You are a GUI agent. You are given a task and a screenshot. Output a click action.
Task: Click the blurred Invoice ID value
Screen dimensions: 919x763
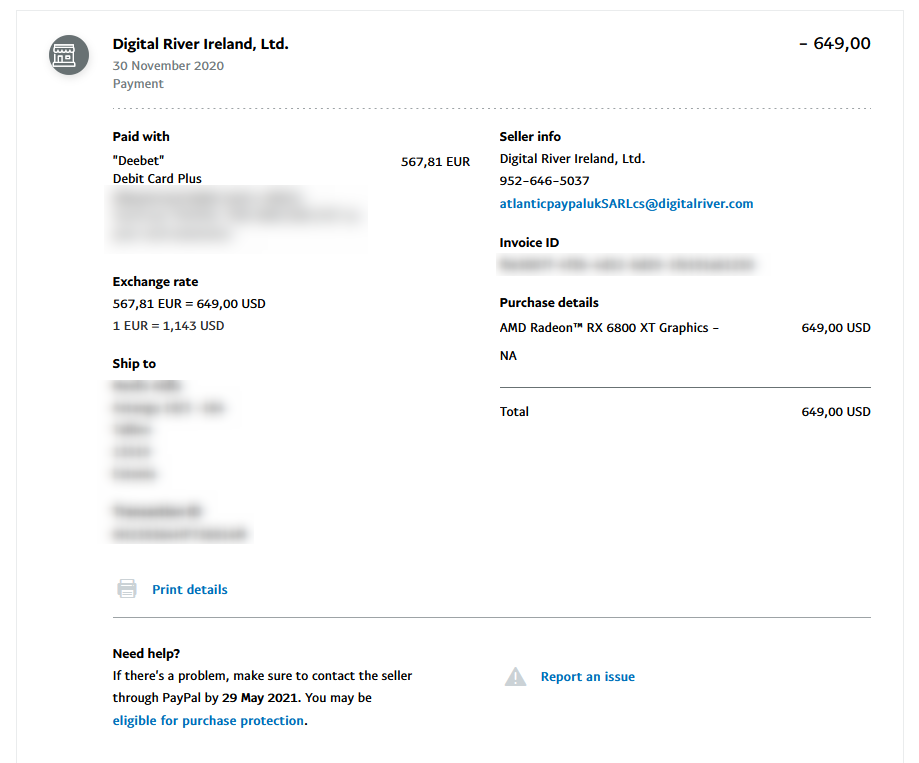[x=626, y=264]
